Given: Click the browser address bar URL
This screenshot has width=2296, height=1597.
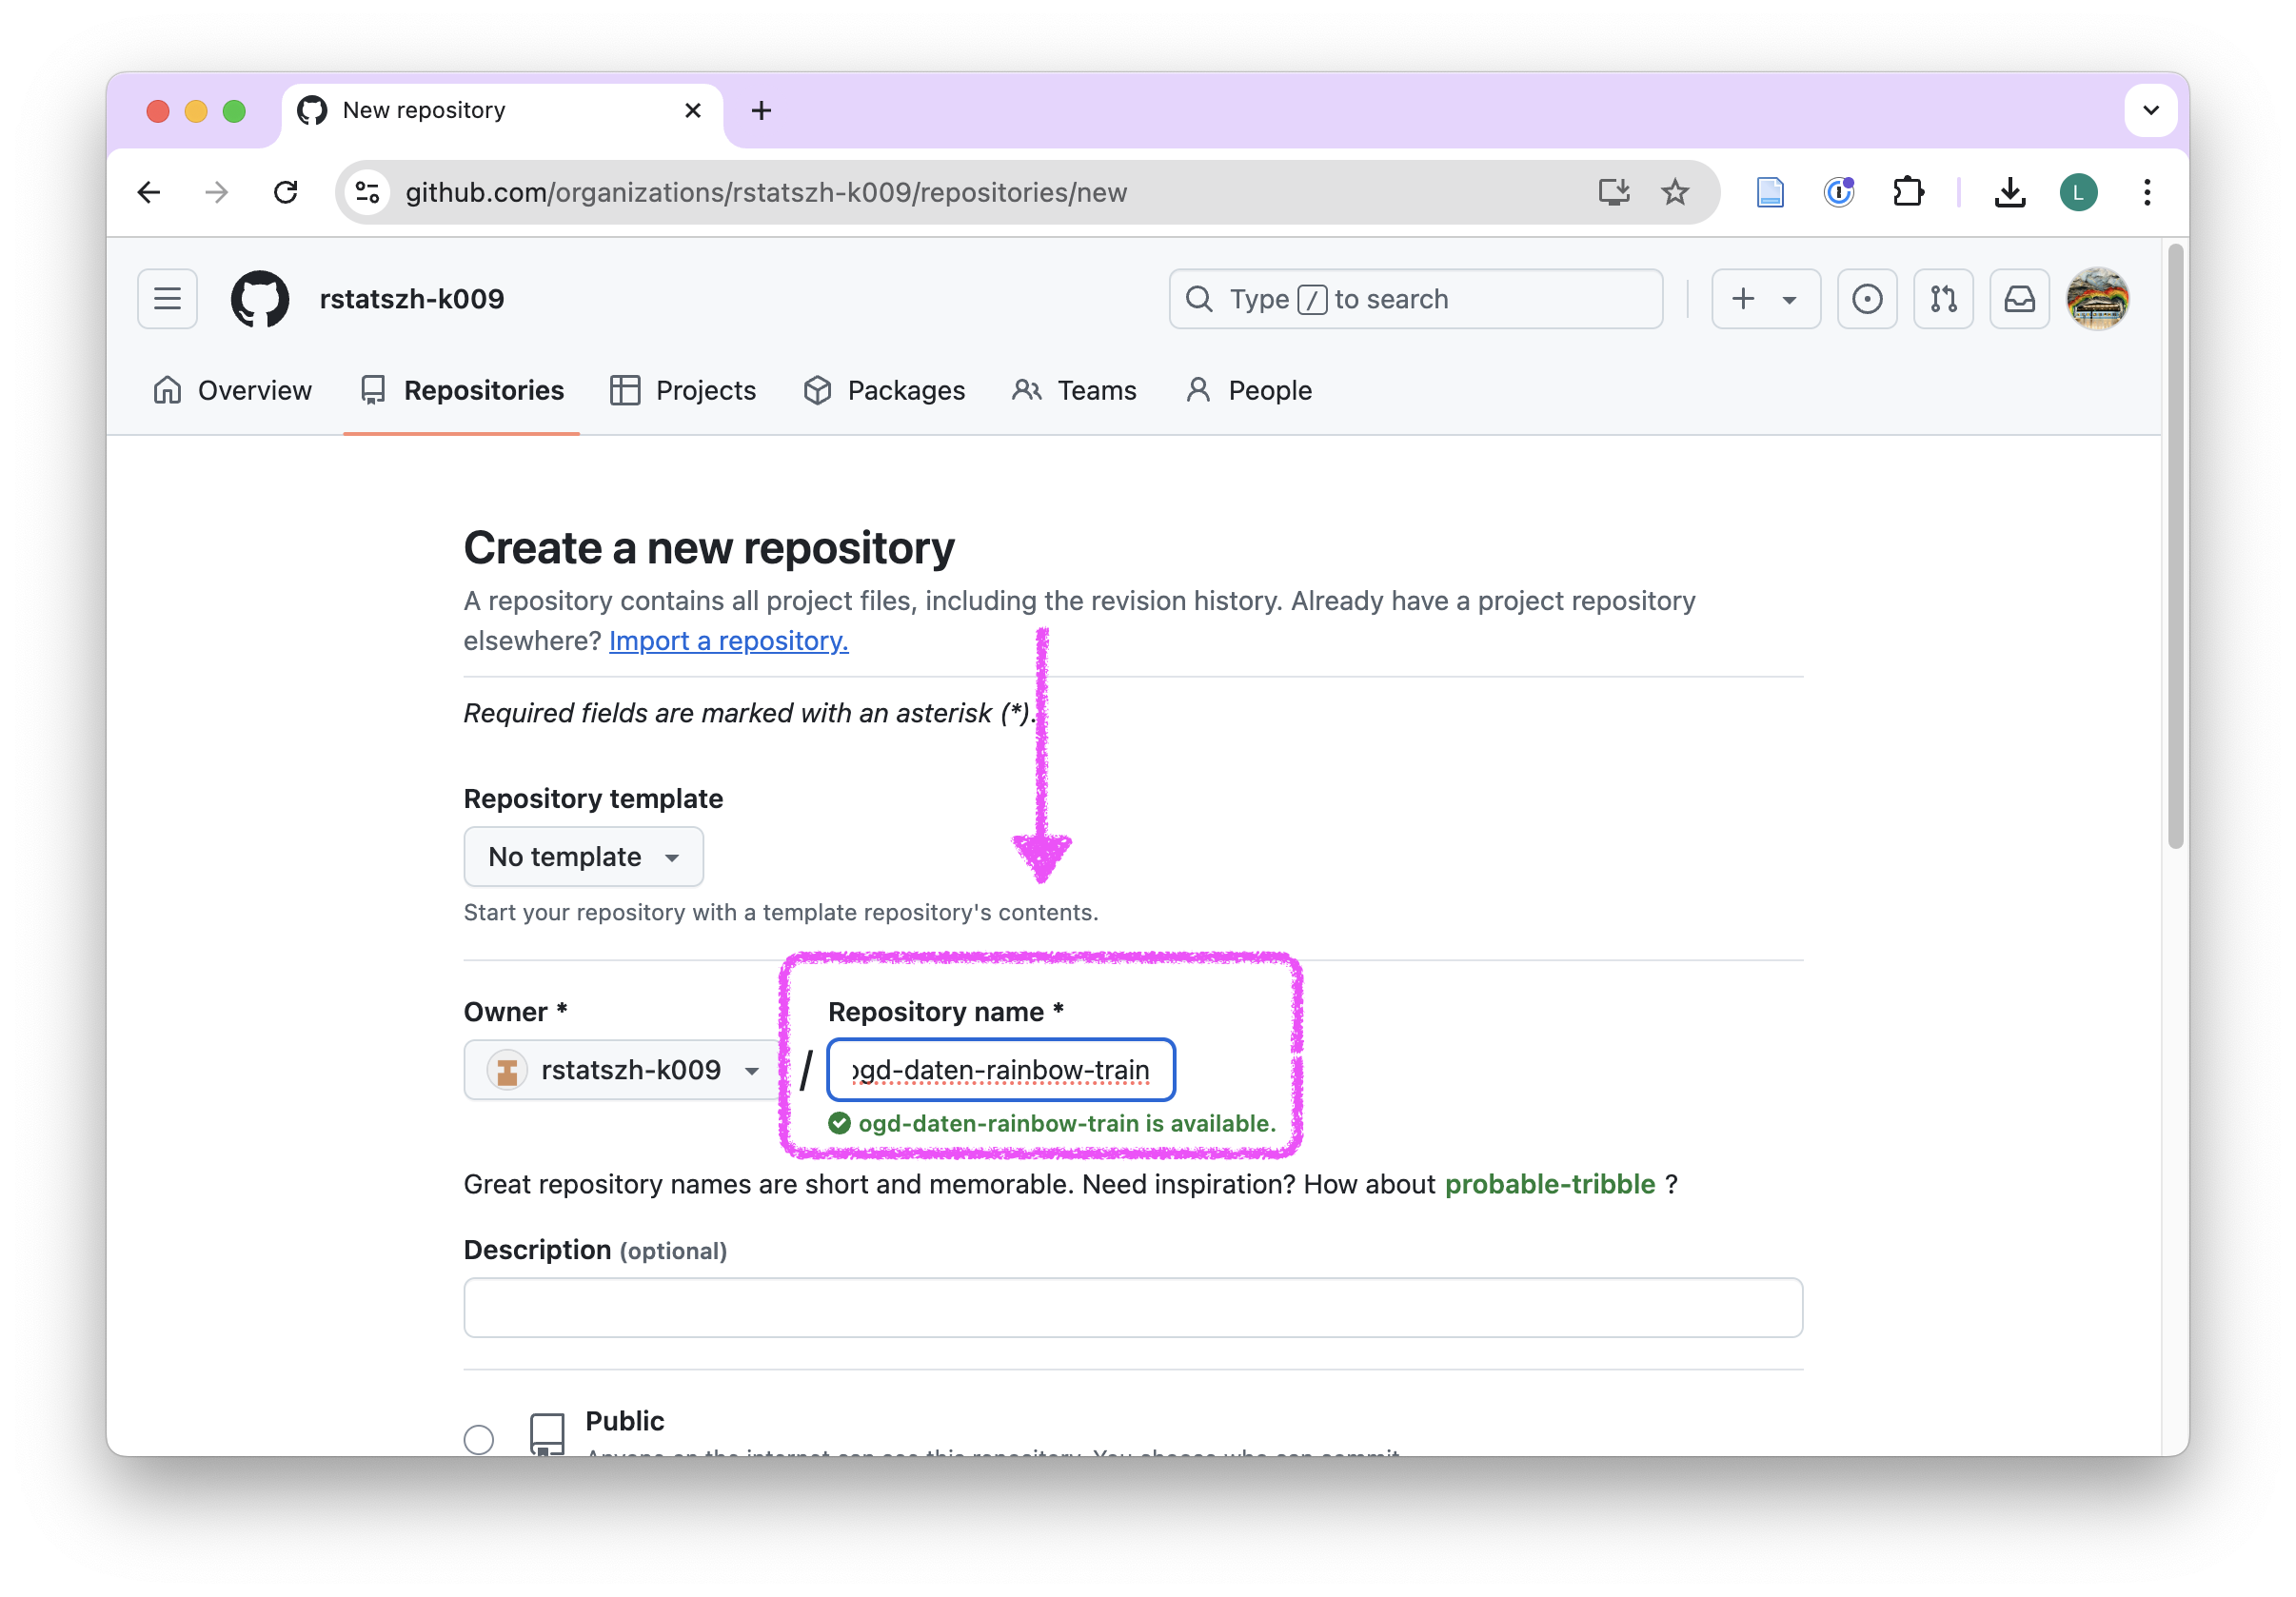Looking at the screenshot, I should point(765,192).
